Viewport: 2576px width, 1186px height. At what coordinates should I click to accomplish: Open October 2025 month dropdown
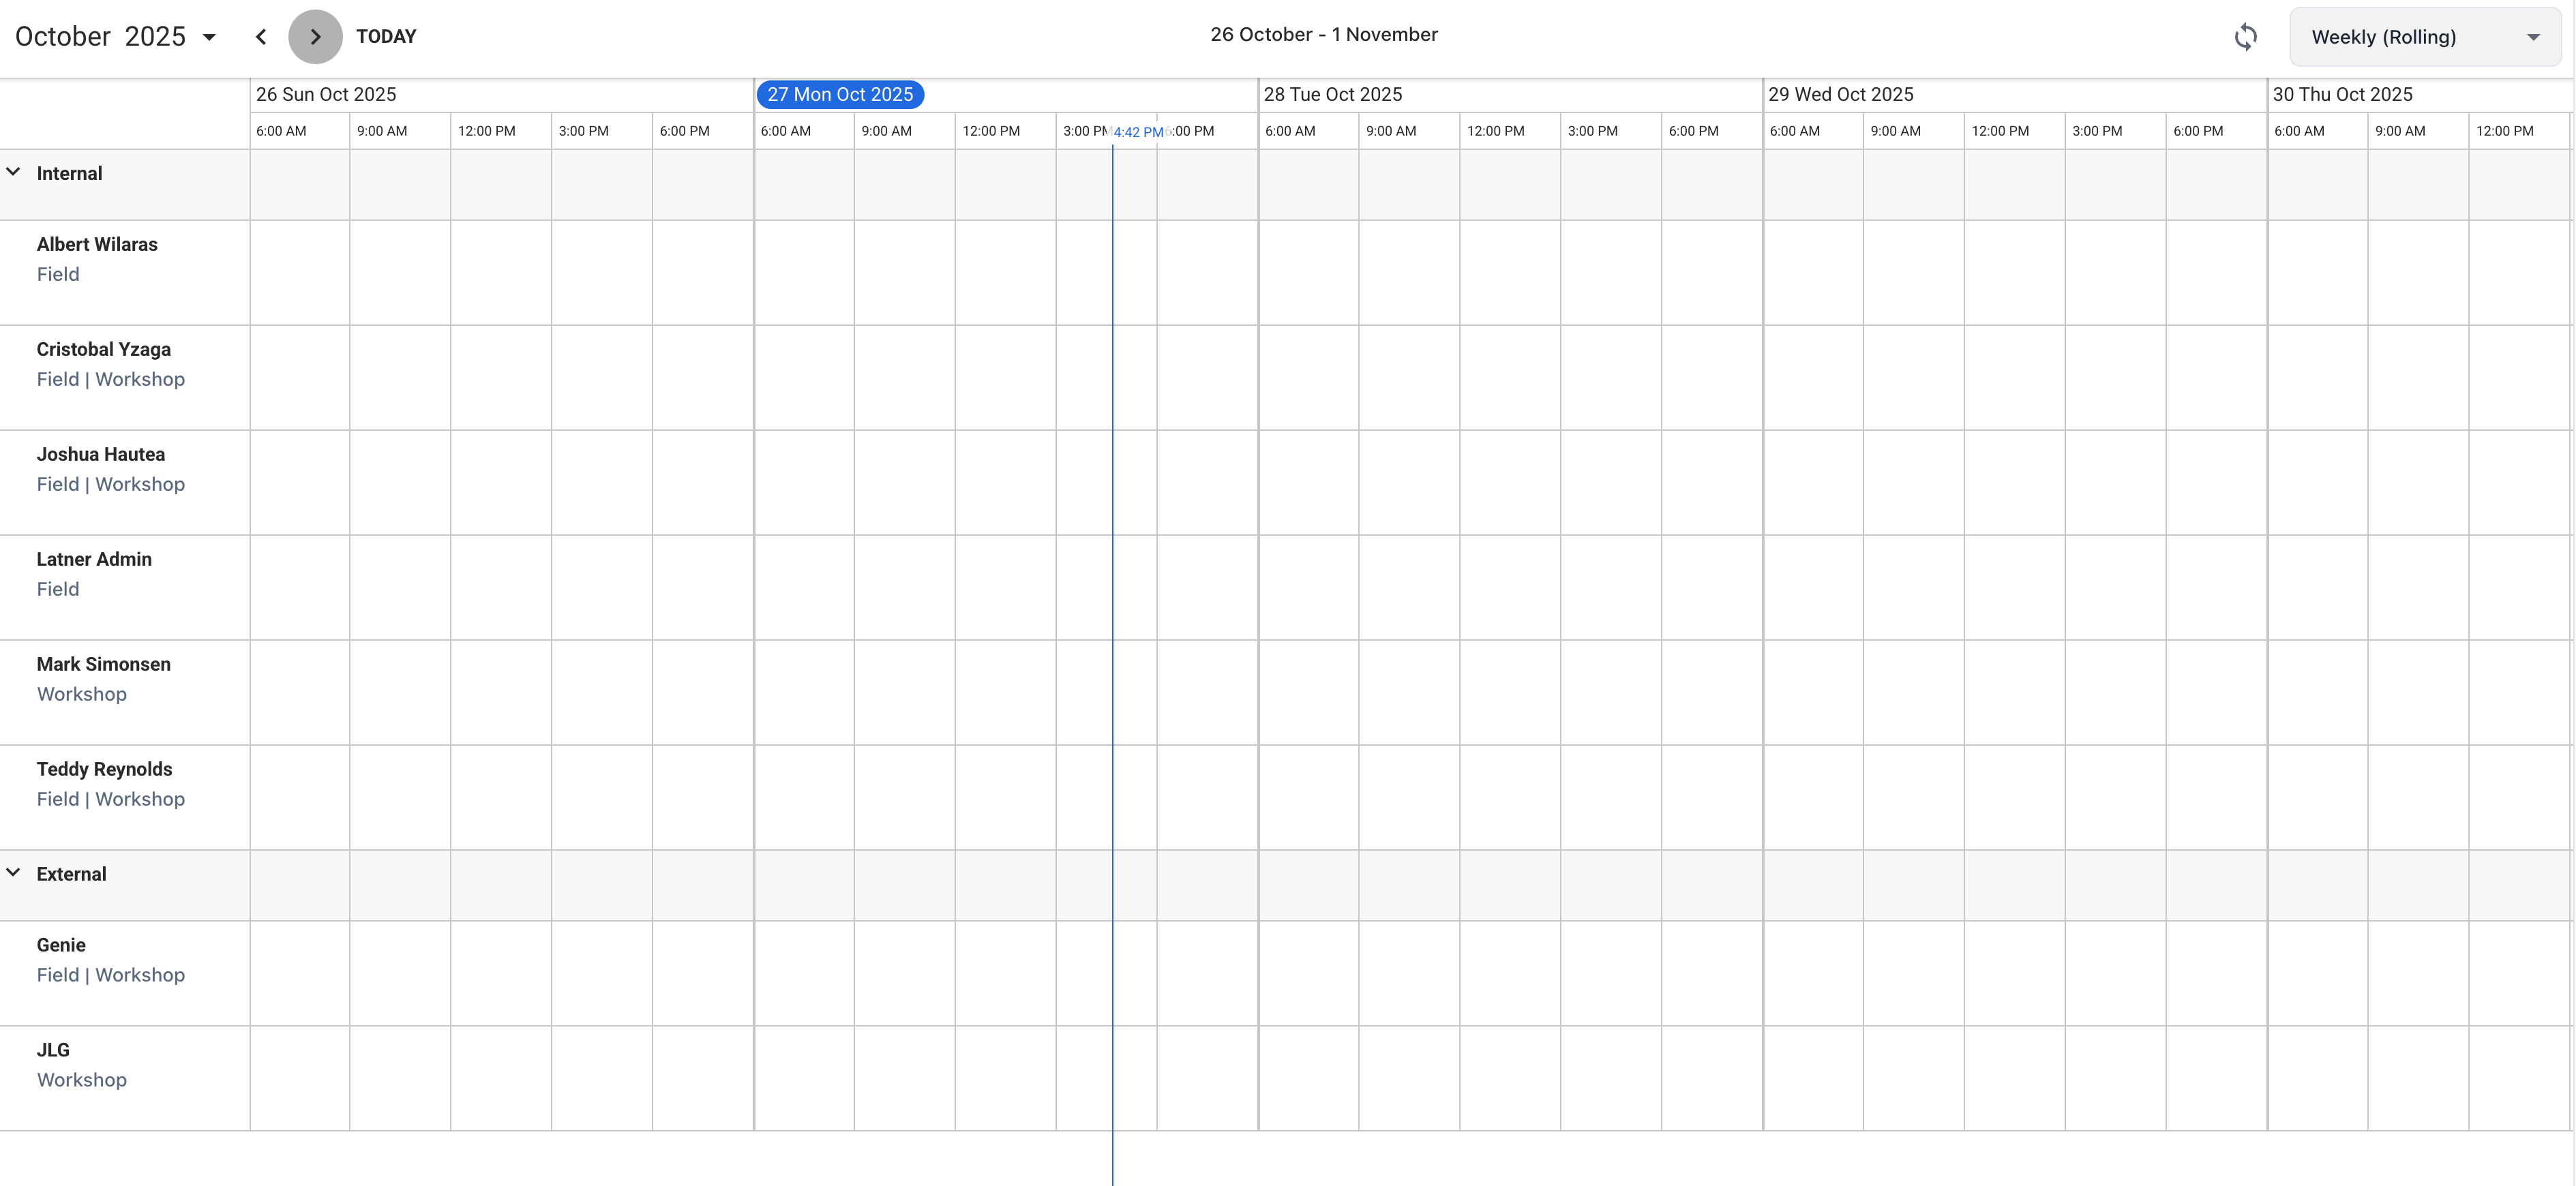point(116,37)
